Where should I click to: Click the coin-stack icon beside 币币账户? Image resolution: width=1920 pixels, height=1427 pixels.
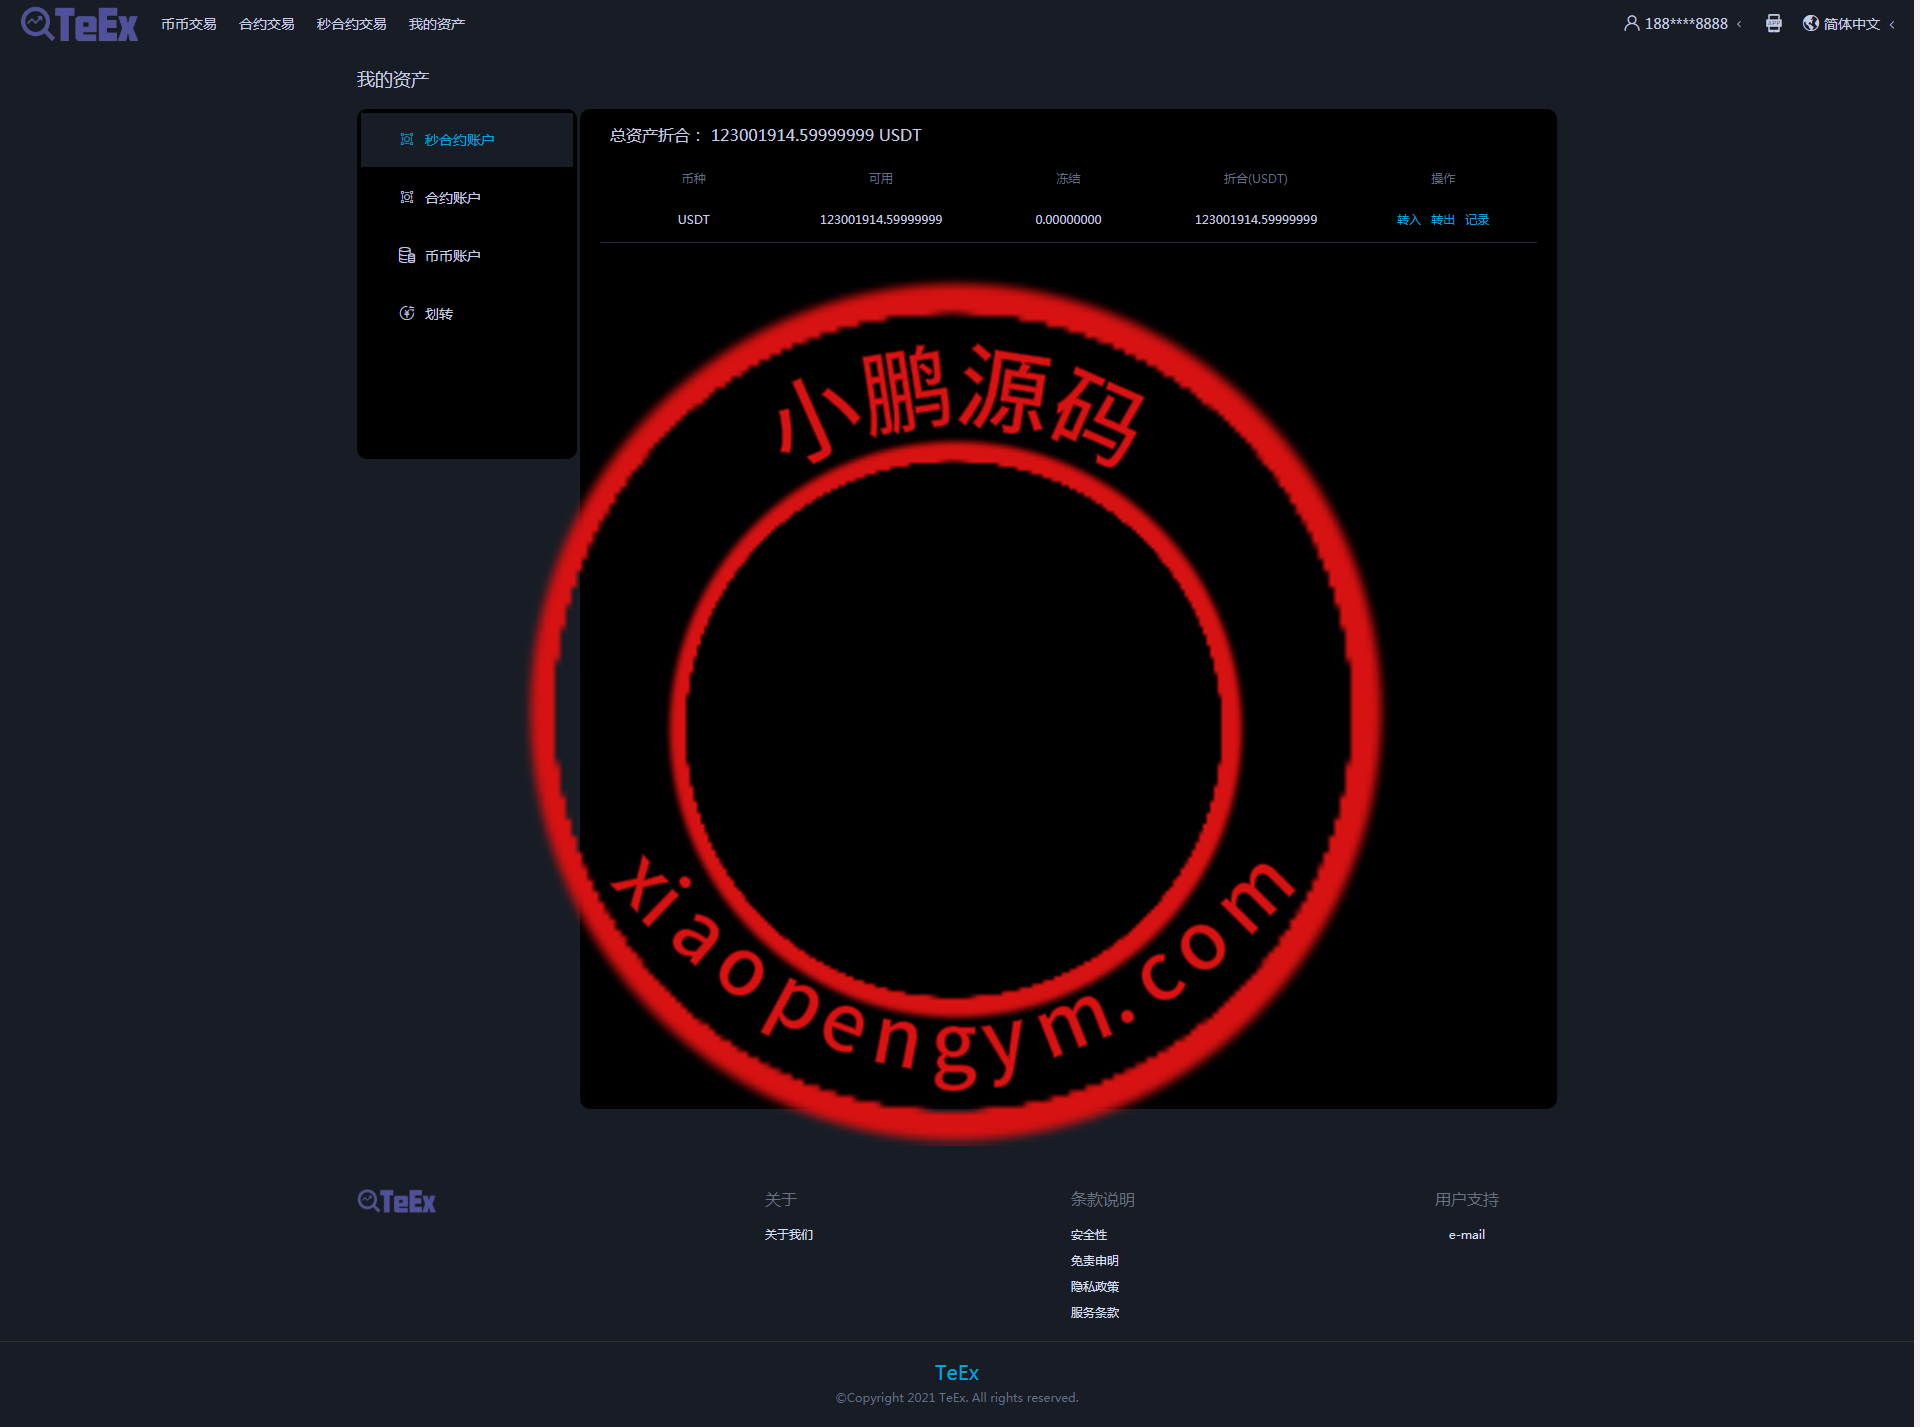[405, 255]
